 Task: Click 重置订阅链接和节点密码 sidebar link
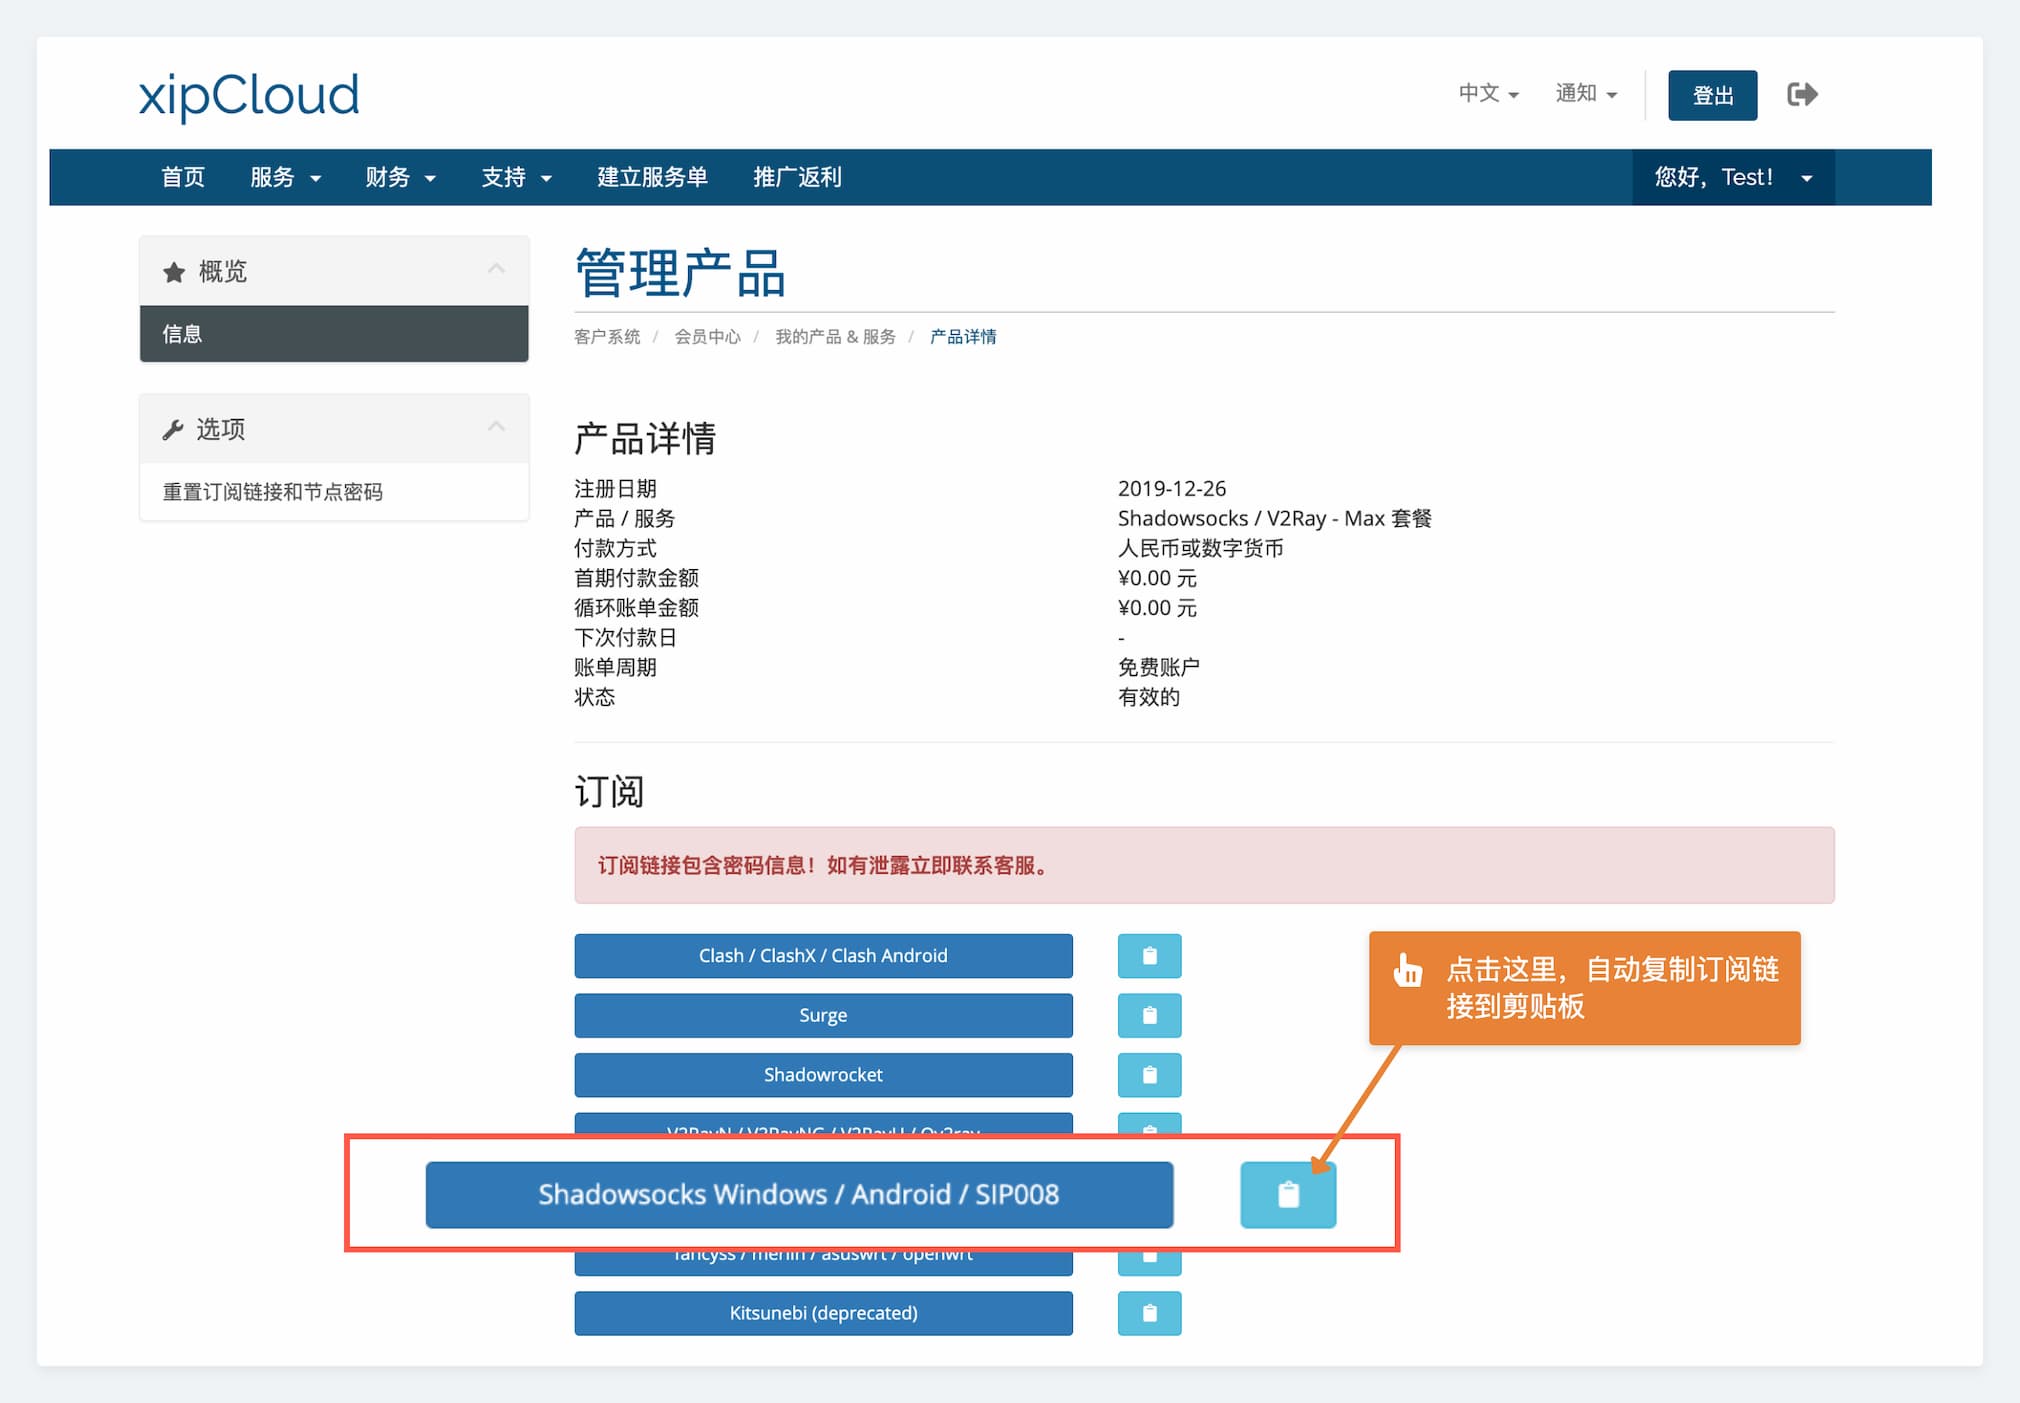[273, 492]
